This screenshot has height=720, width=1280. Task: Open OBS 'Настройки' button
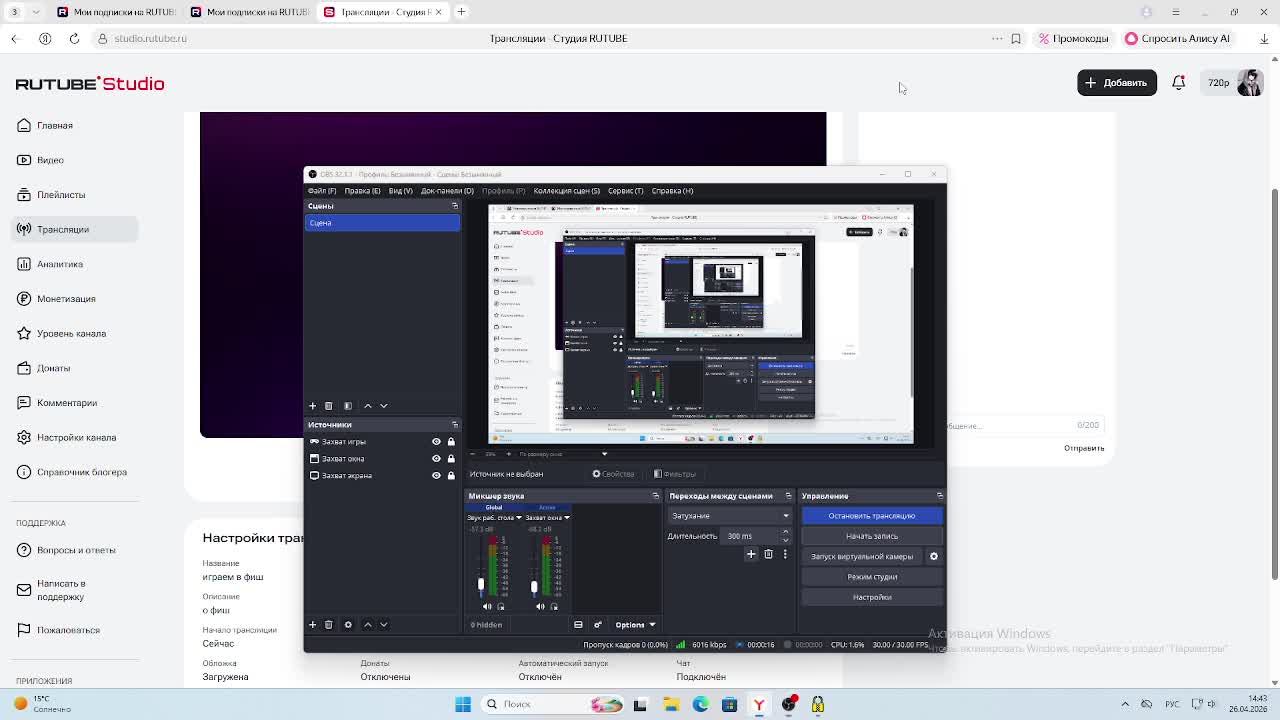pyautogui.click(x=871, y=597)
